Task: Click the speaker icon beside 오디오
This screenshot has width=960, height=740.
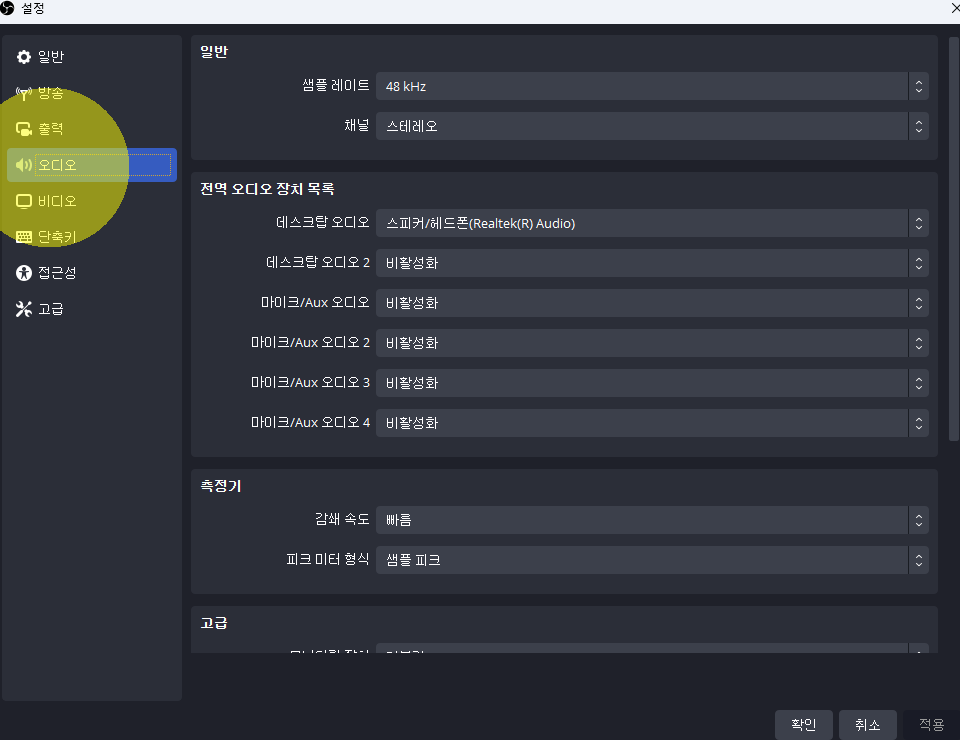Action: click(23, 165)
